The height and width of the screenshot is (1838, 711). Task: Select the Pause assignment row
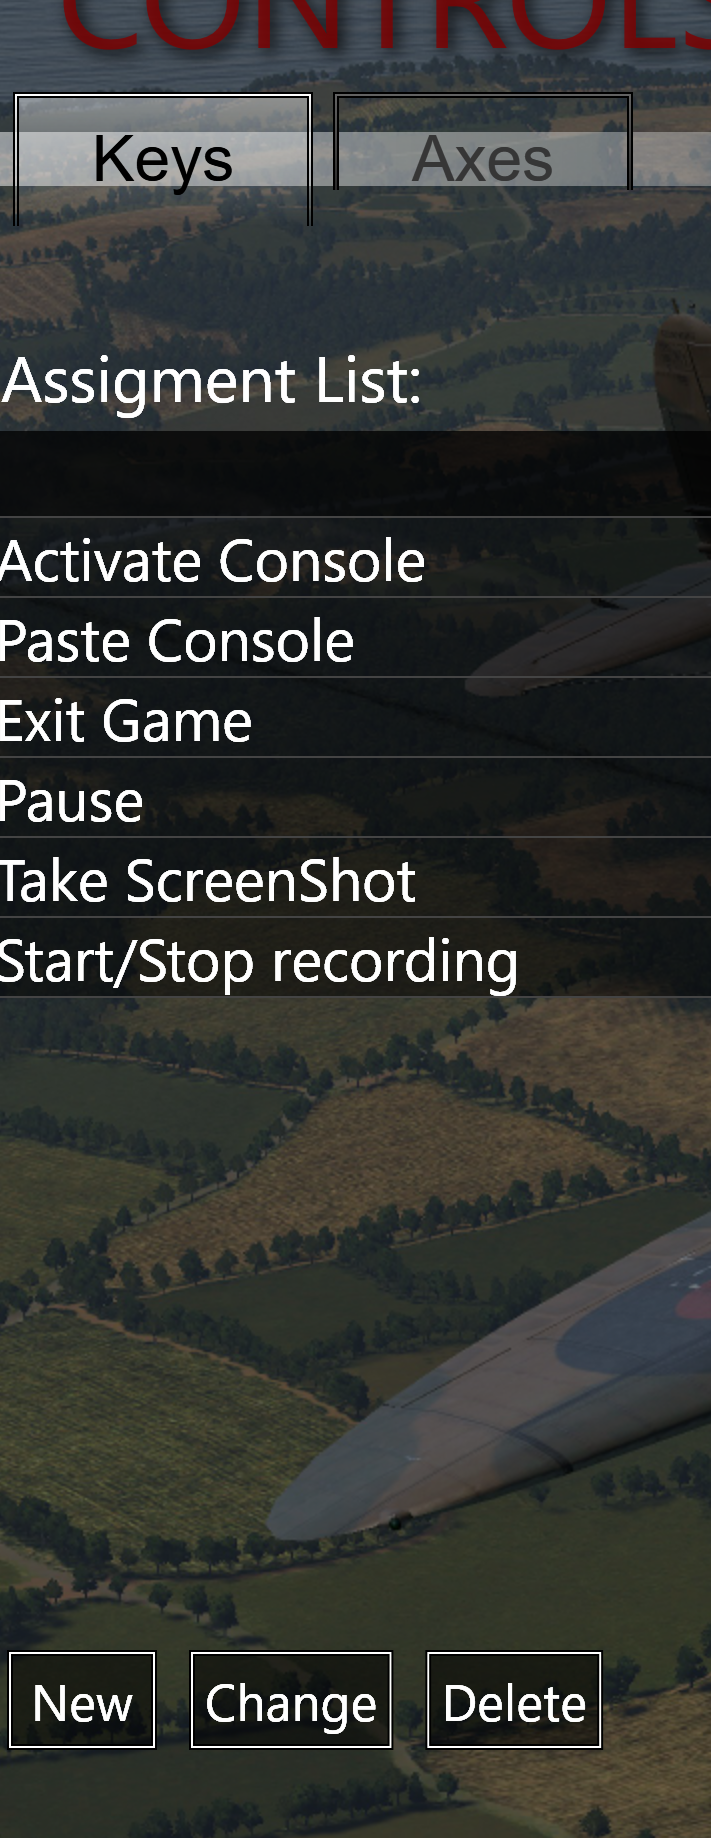coord(355,800)
